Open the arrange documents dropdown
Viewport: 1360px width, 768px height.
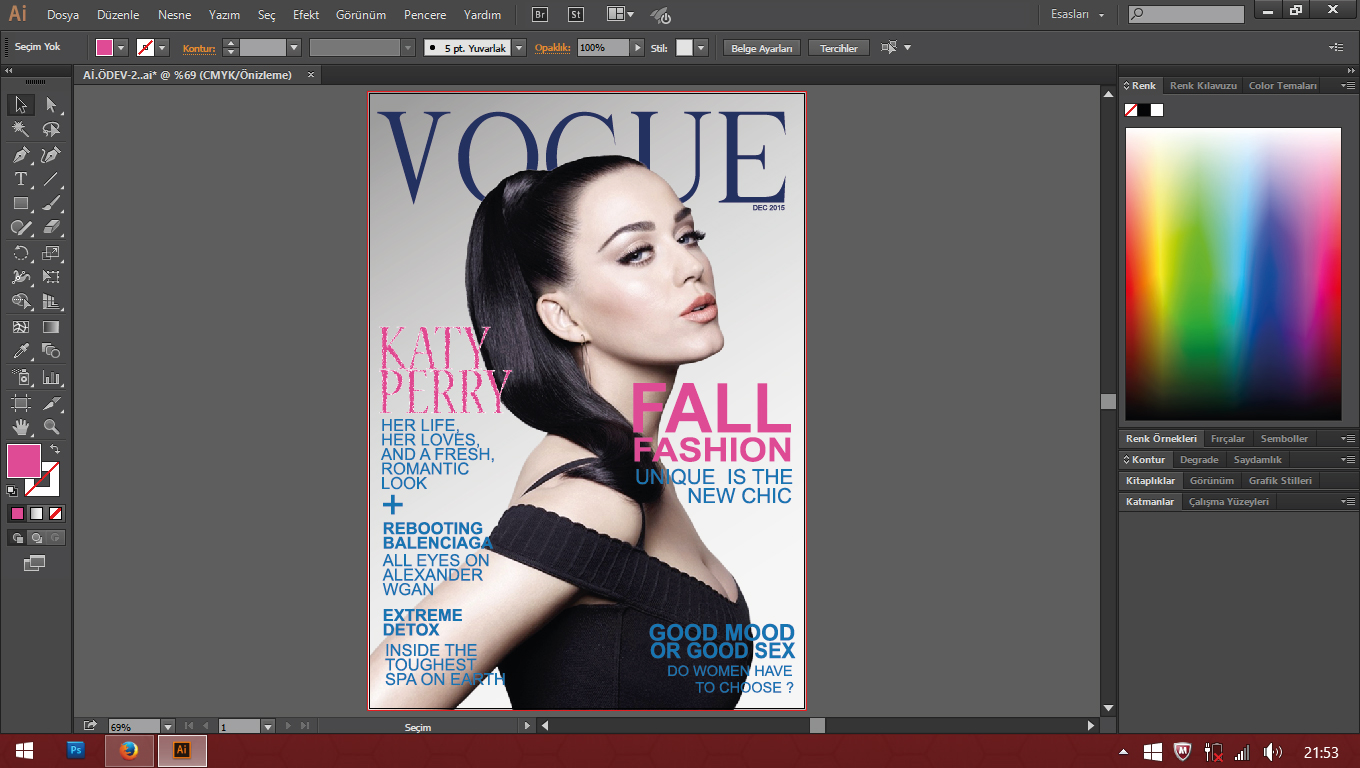click(x=620, y=15)
